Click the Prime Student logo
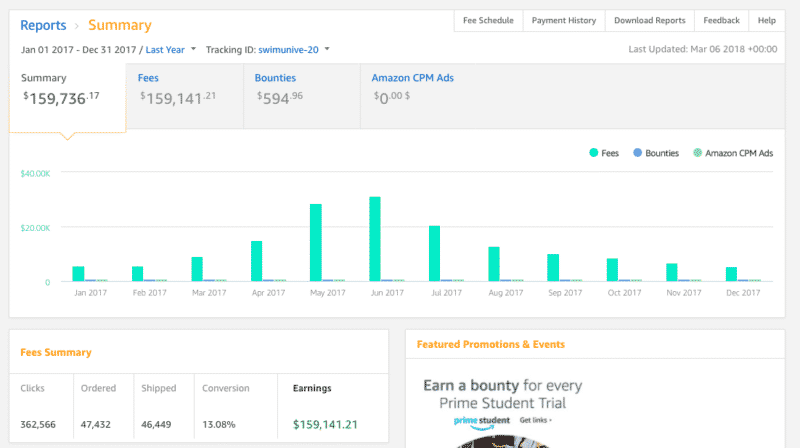This screenshot has width=800, height=448. 482,421
